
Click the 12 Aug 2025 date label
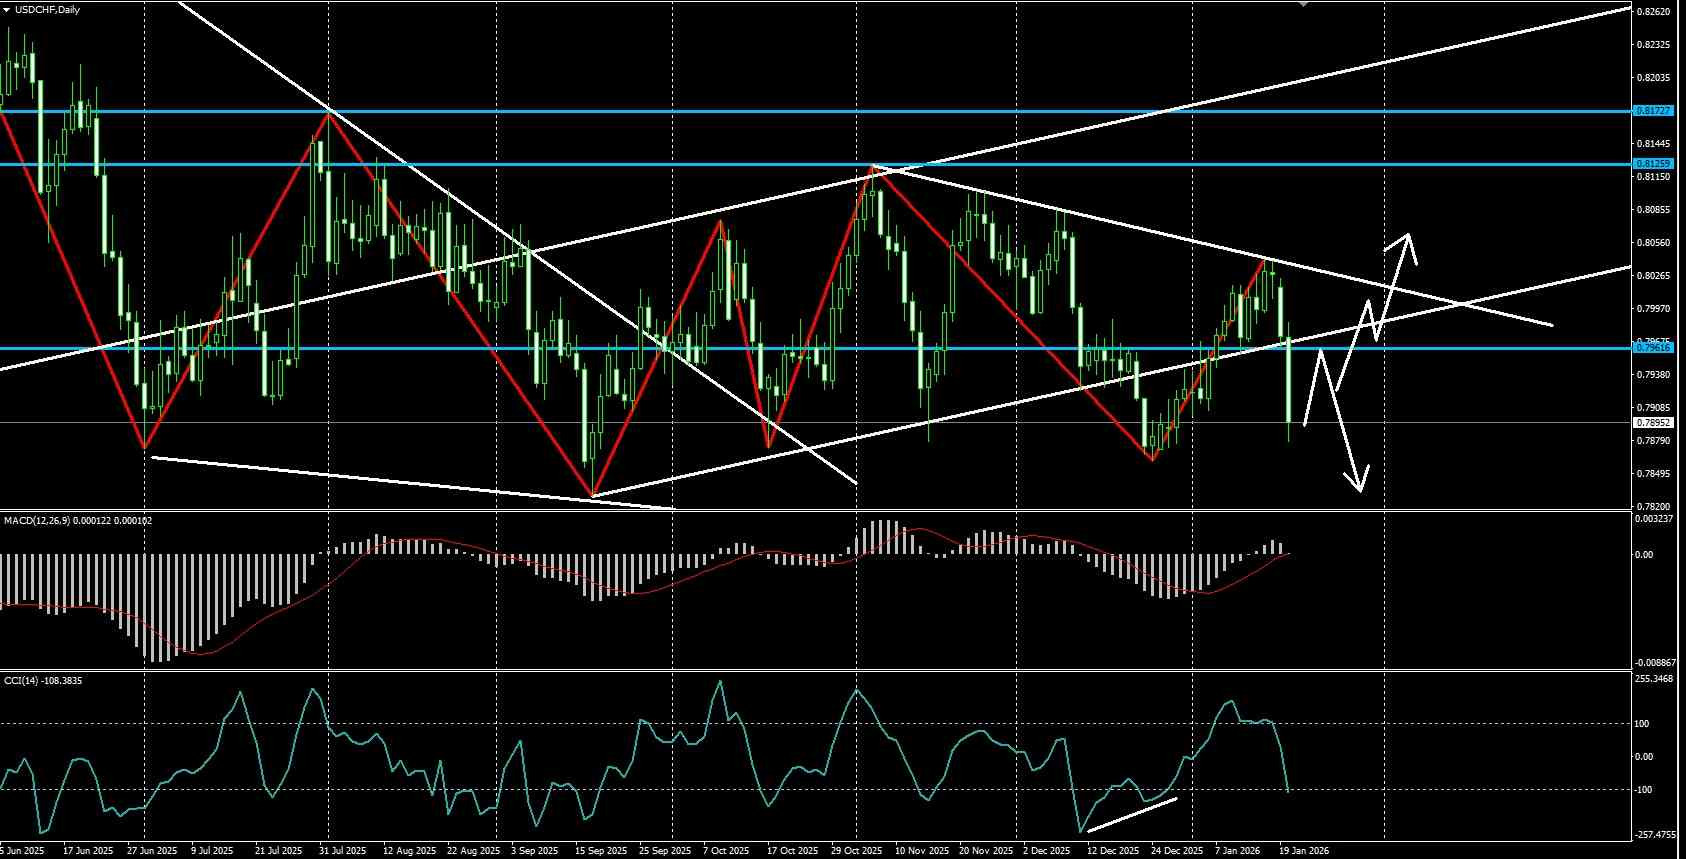[x=410, y=851]
